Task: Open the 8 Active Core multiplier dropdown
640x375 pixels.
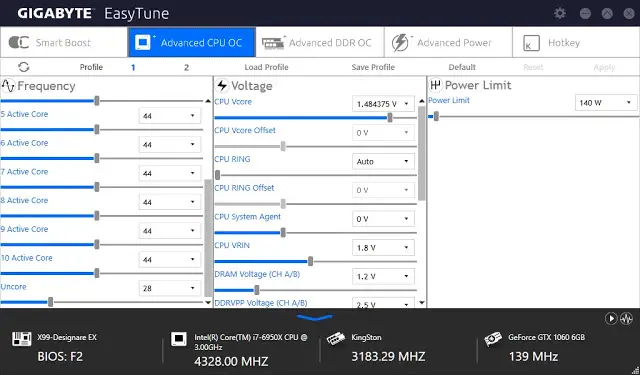Action: coord(170,202)
